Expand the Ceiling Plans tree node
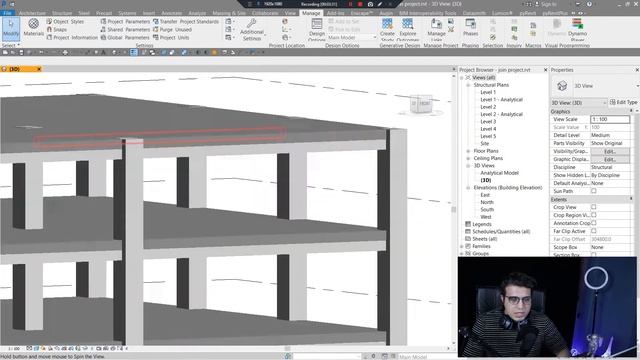 click(x=468, y=158)
